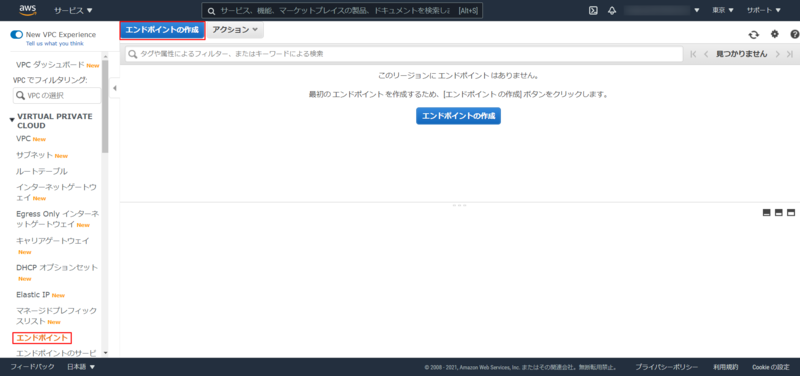This screenshot has height=376, width=800.
Task: Open the 東京 region selector
Action: pos(723,10)
